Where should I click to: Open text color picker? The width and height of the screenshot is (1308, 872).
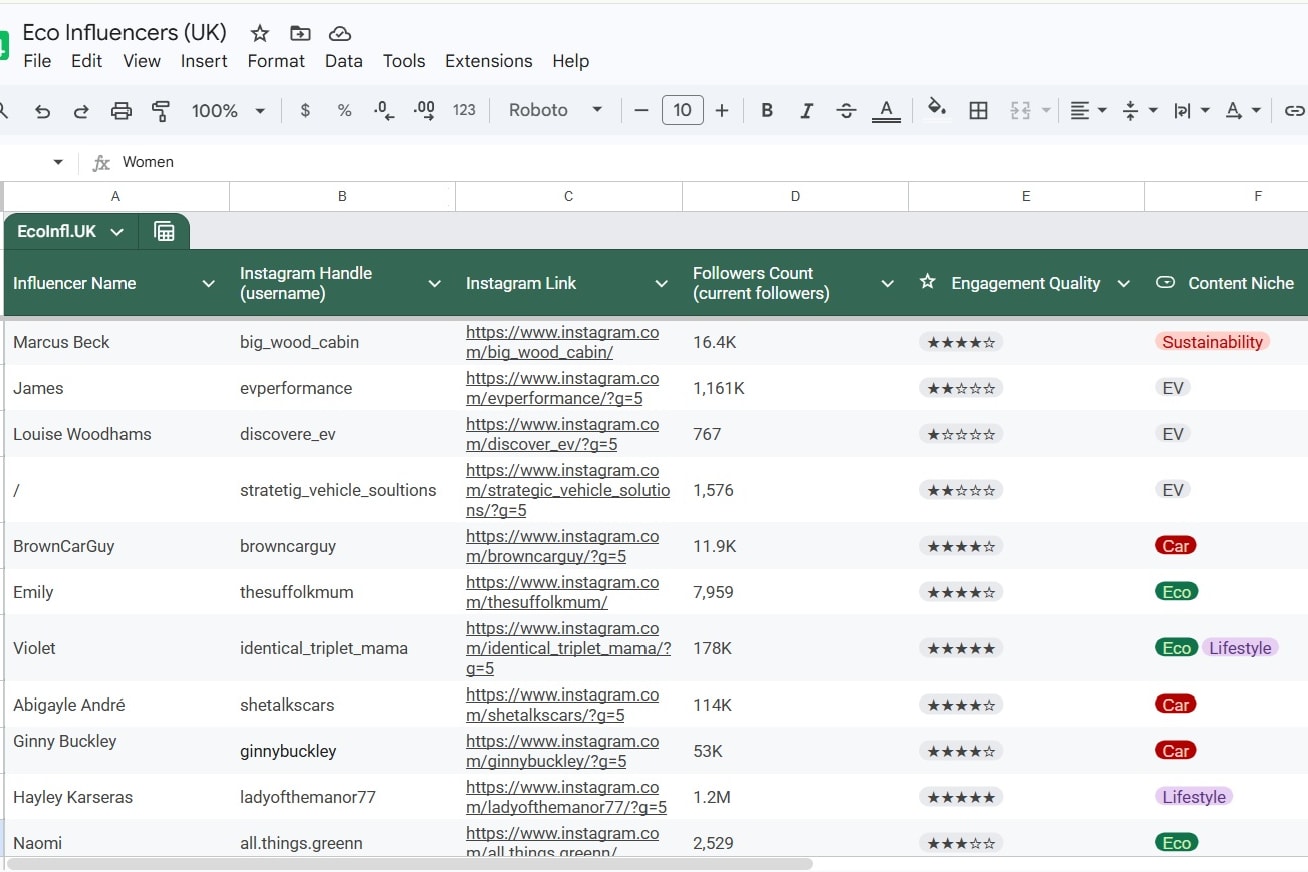(886, 111)
